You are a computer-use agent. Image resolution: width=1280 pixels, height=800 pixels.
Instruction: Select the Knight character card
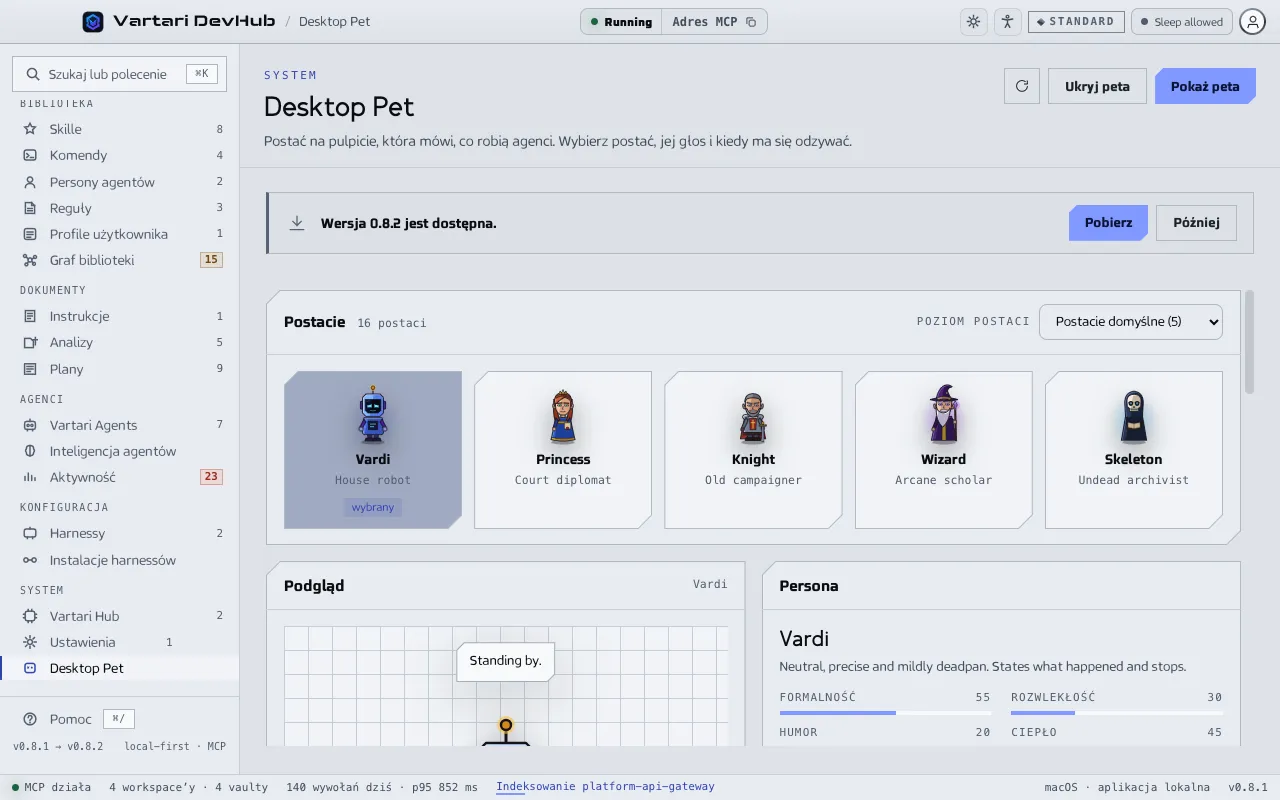click(x=753, y=450)
